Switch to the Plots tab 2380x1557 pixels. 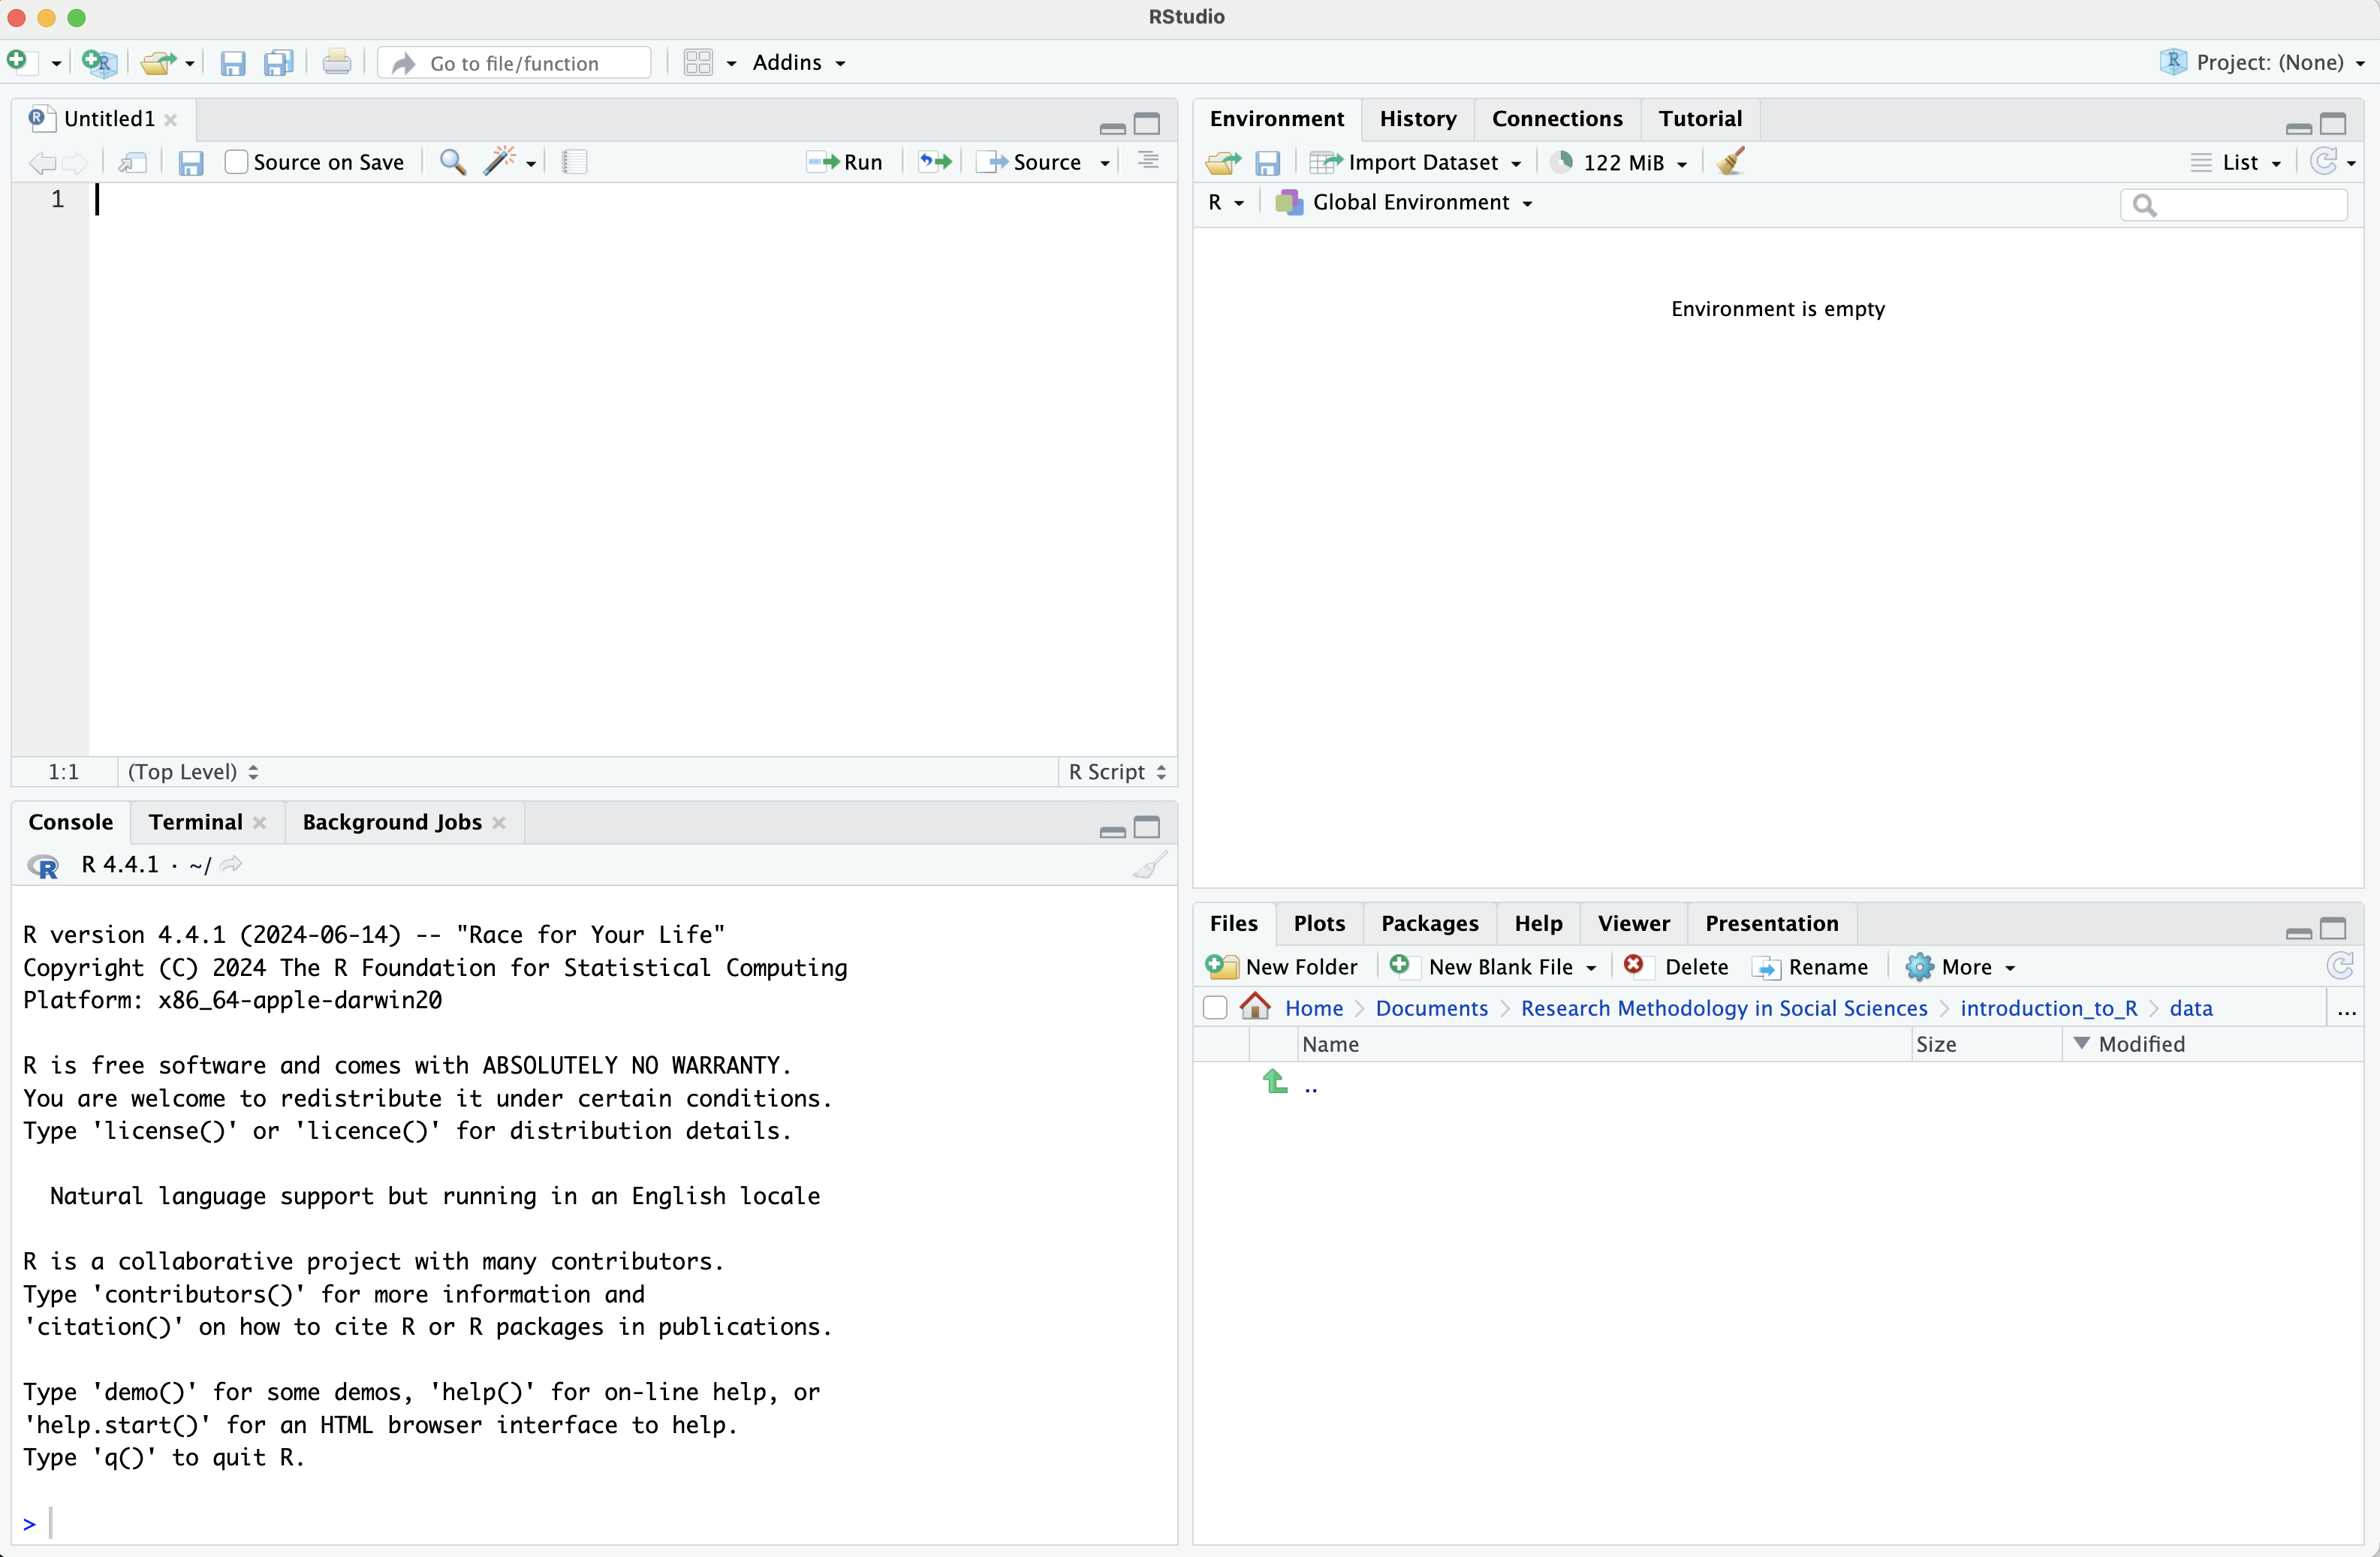[x=1319, y=923]
